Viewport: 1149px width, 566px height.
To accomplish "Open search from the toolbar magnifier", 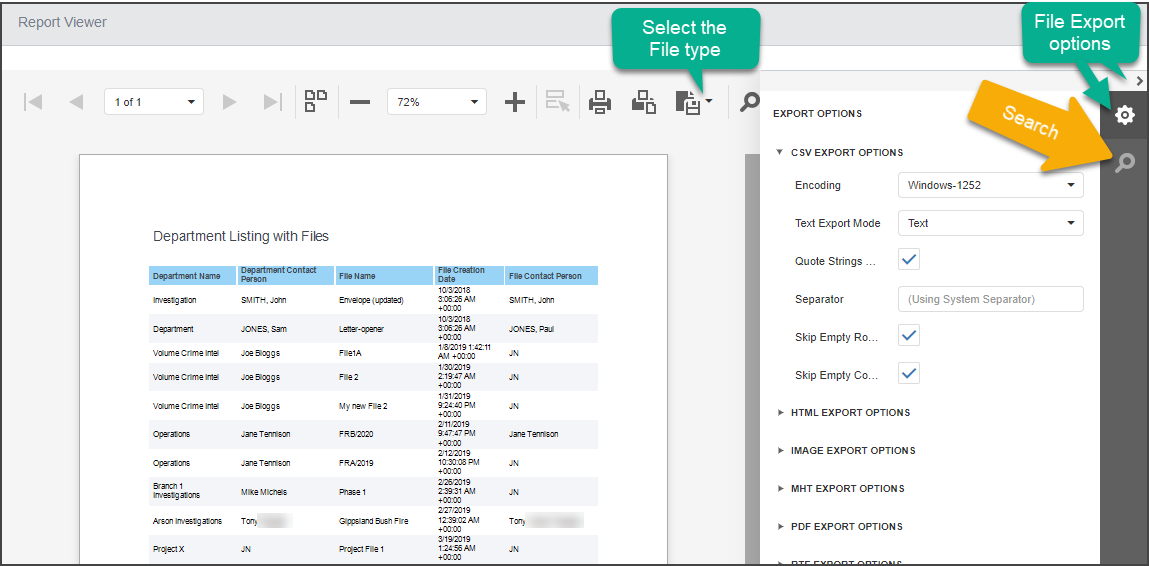I will 749,102.
